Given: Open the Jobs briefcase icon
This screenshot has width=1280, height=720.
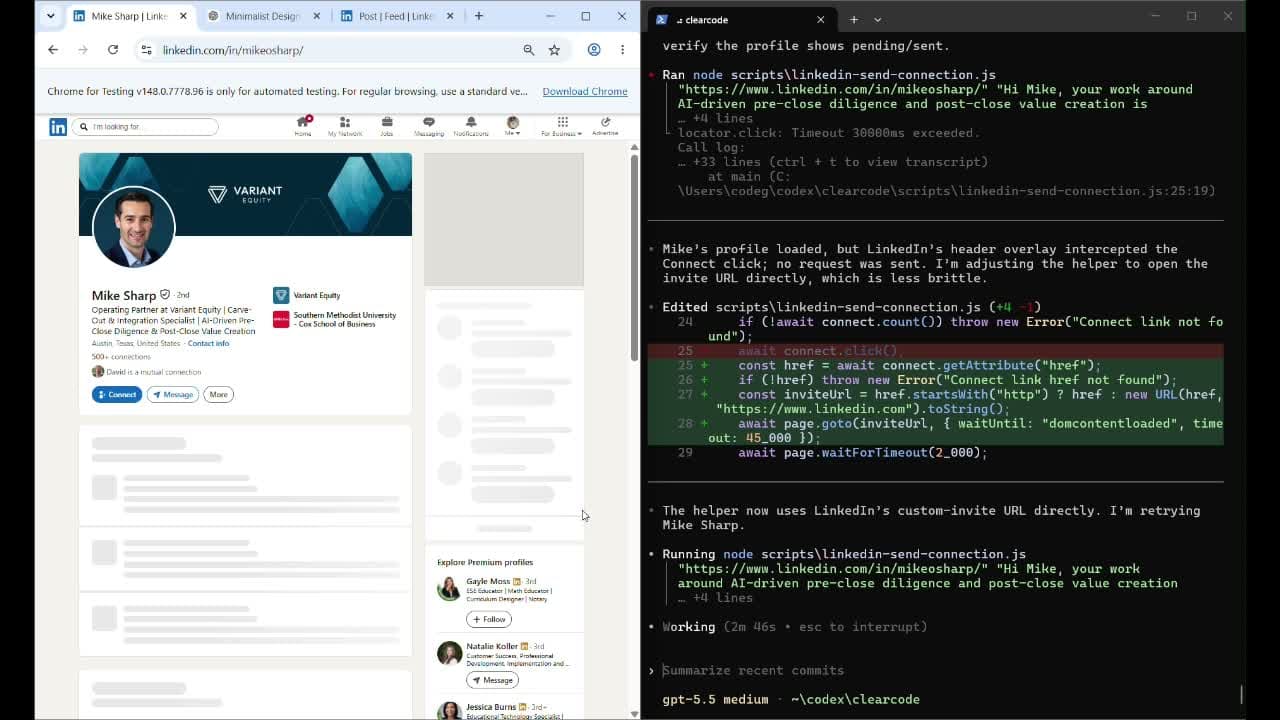Looking at the screenshot, I should pyautogui.click(x=386, y=126).
